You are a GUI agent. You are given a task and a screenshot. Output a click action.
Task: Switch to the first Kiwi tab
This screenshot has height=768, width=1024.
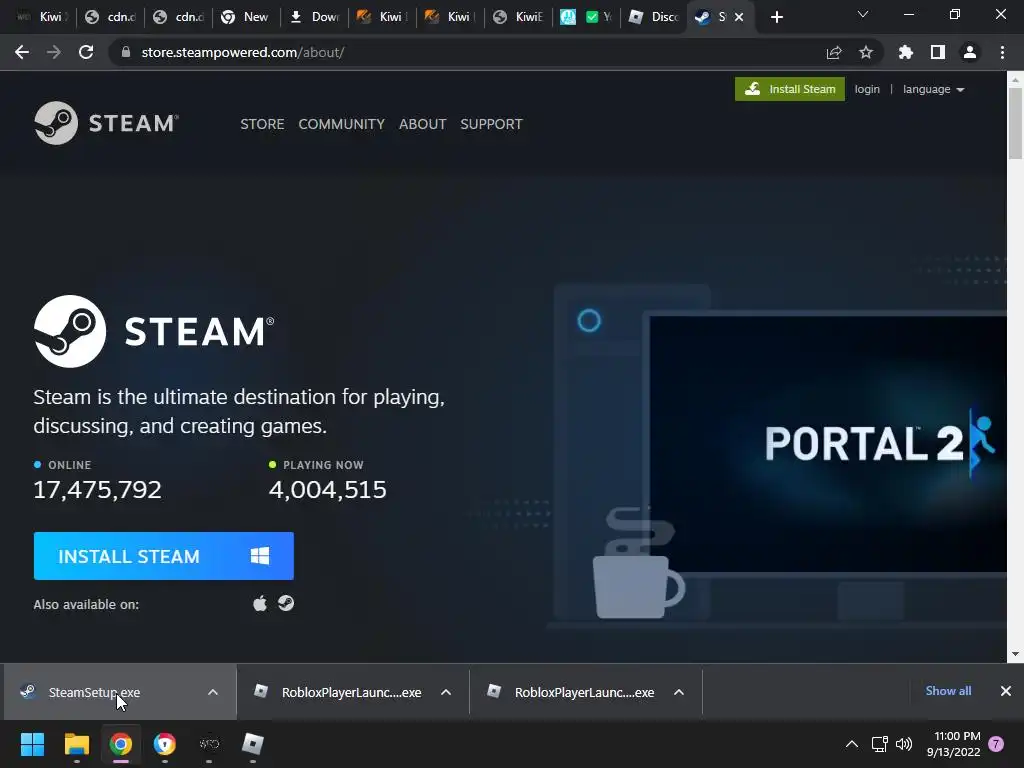(x=42, y=17)
